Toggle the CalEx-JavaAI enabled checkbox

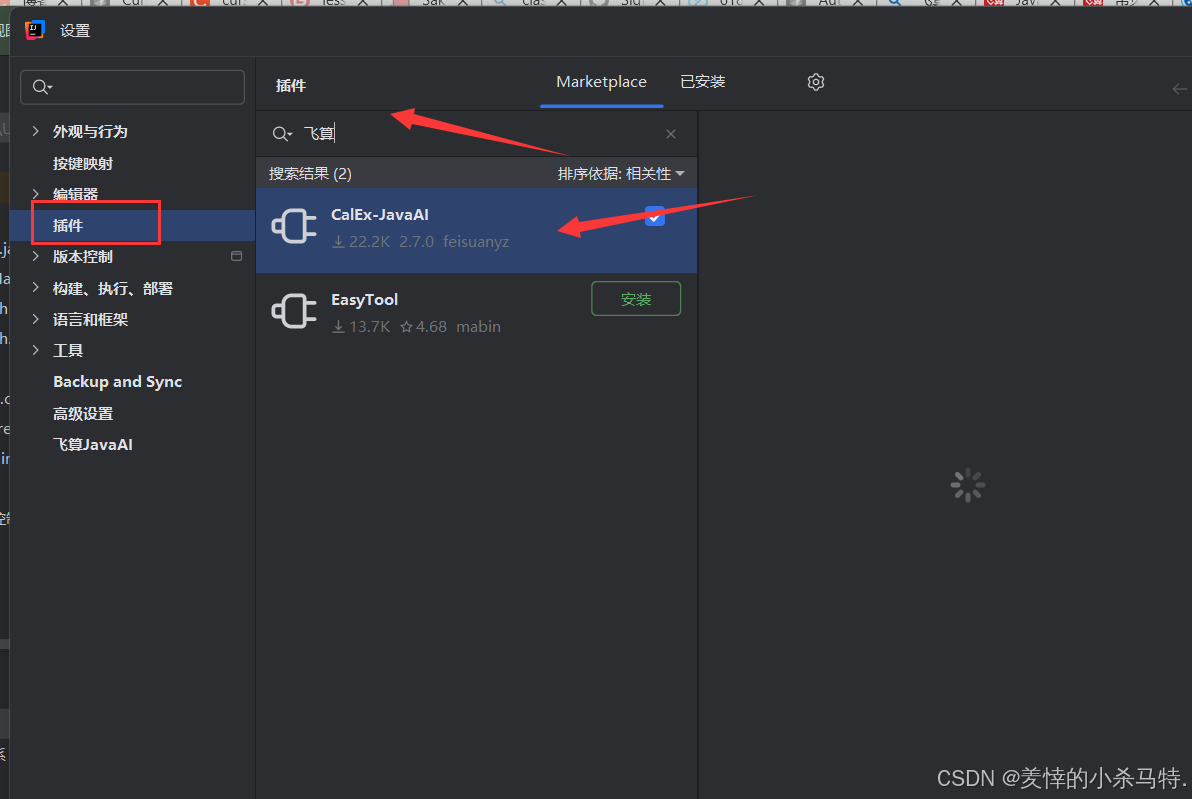click(655, 217)
